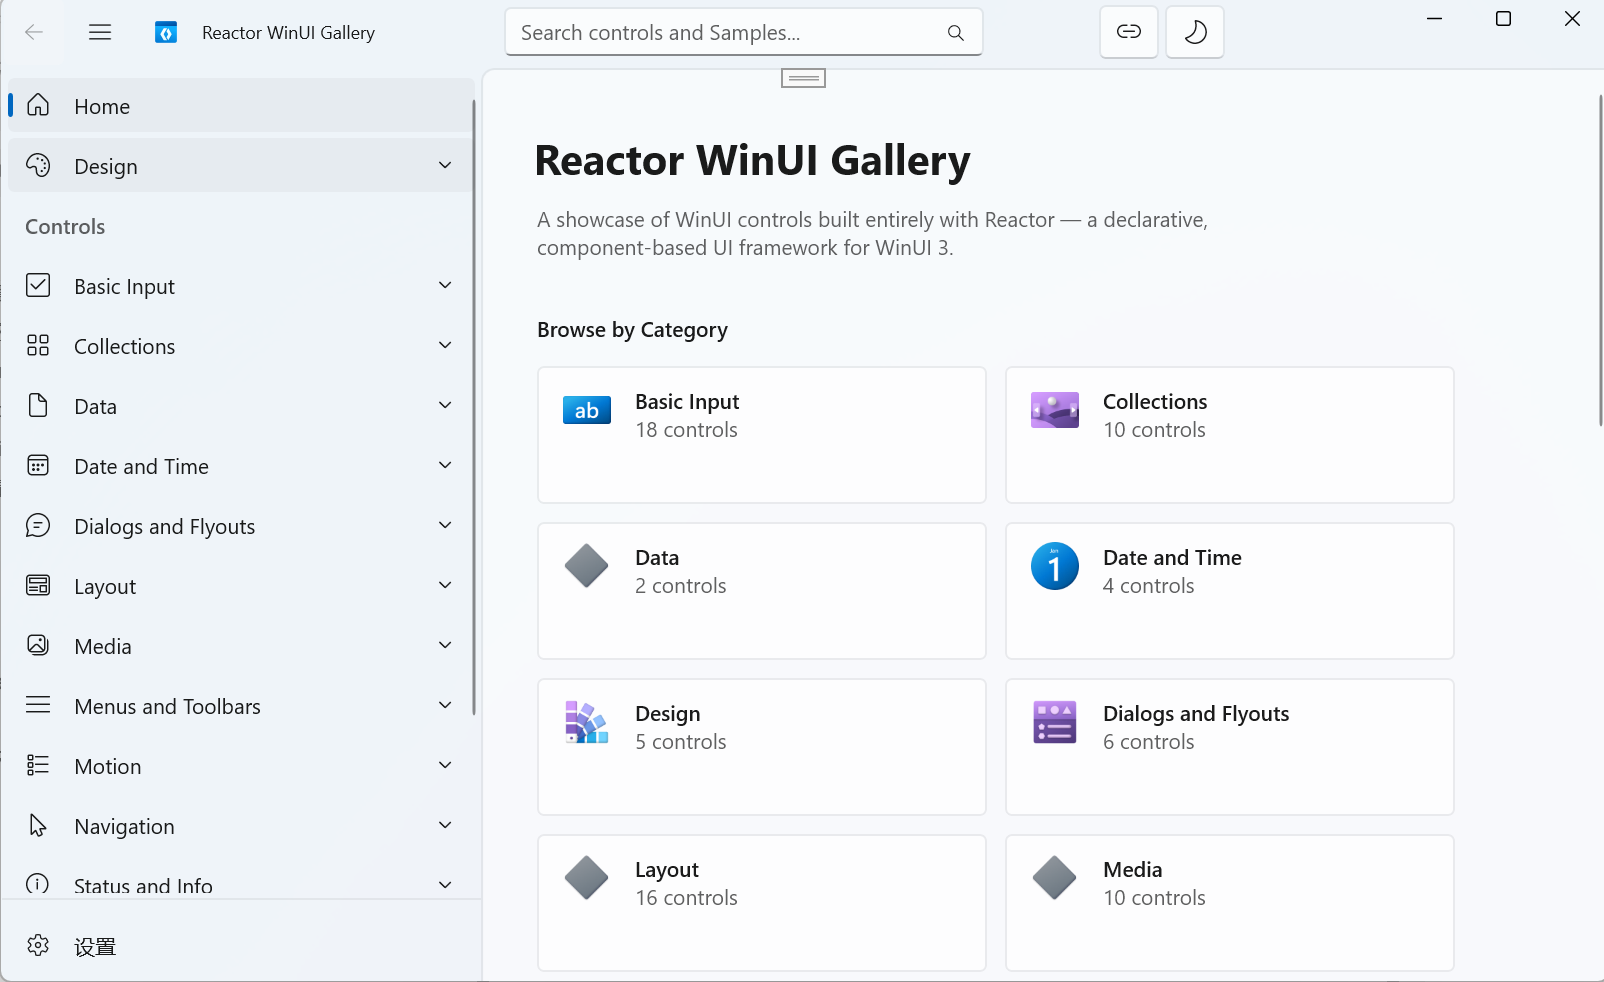Click the Dialogs and Flyouts chat icon
The image size is (1604, 982).
38,525
